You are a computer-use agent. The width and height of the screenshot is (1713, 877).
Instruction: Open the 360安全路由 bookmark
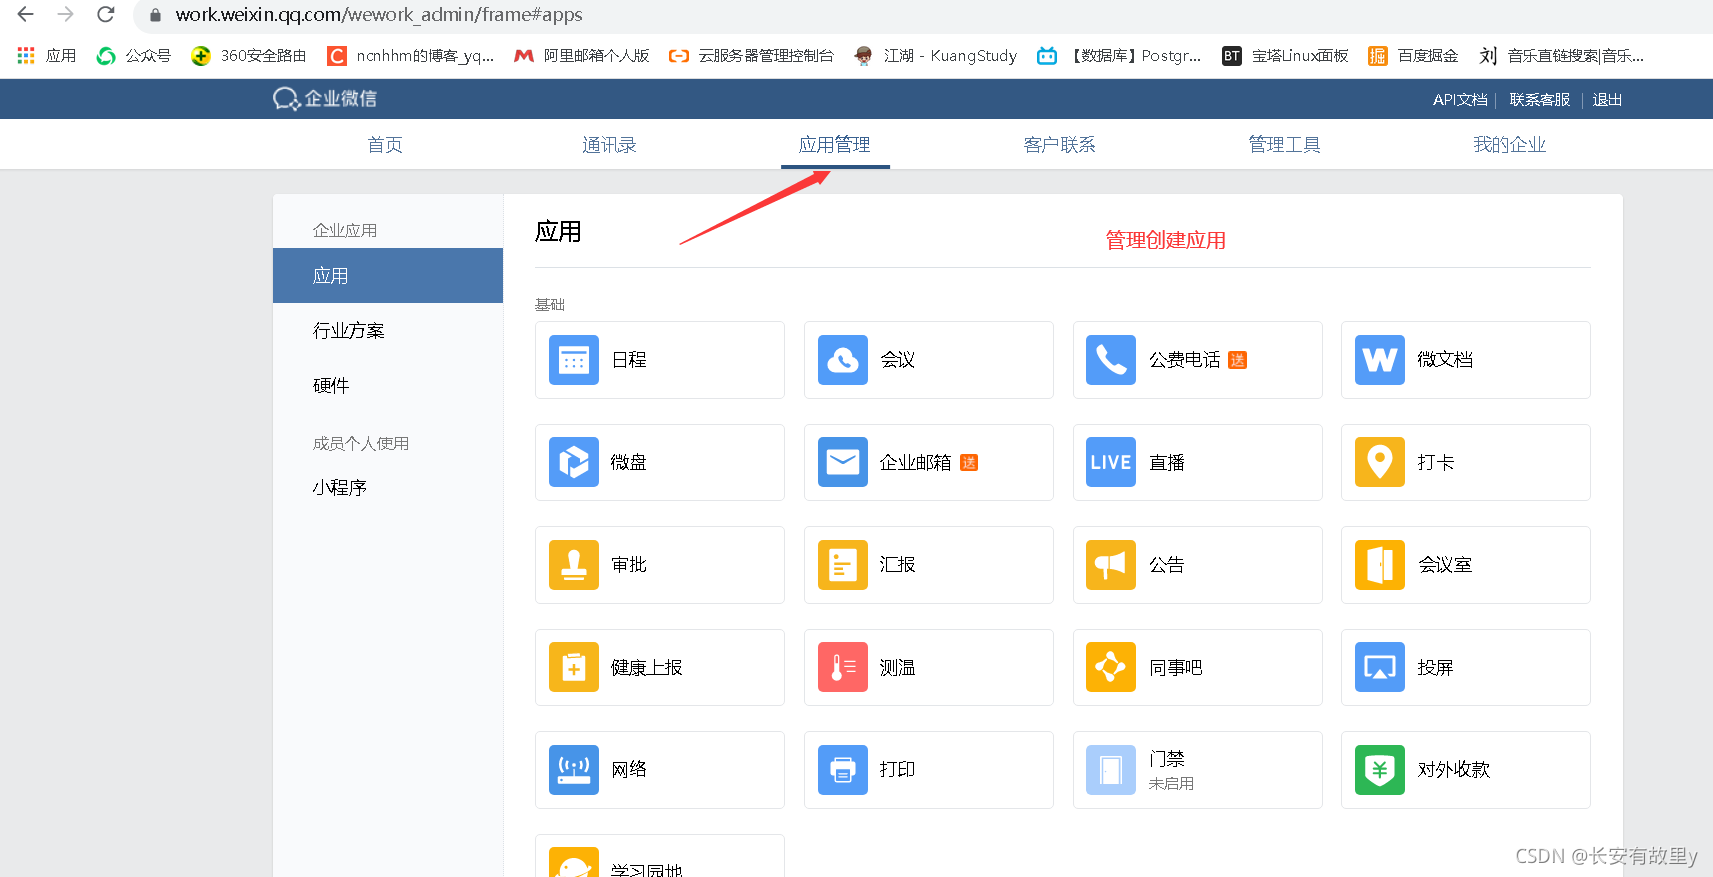coord(250,55)
